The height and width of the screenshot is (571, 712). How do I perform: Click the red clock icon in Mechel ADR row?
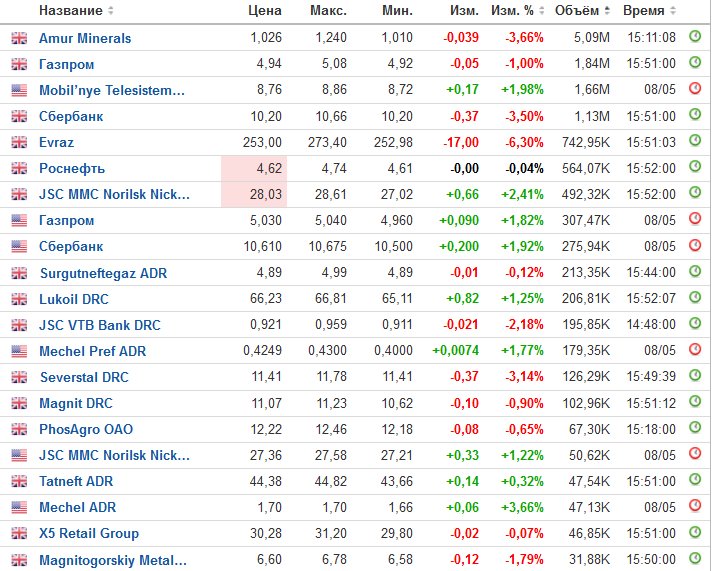coord(695,505)
